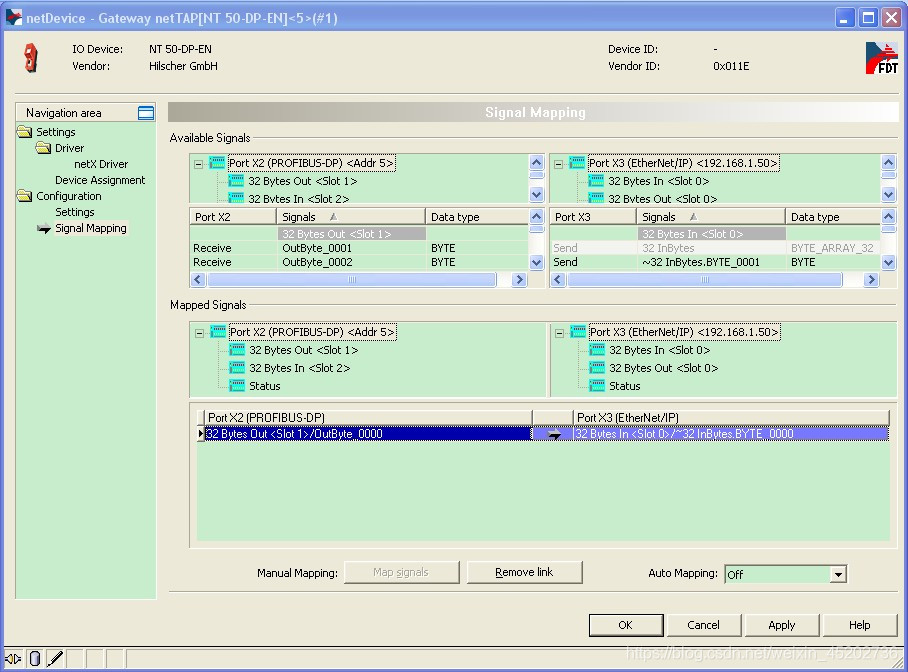Click the Remove link button
908x672 pixels.
[524, 572]
